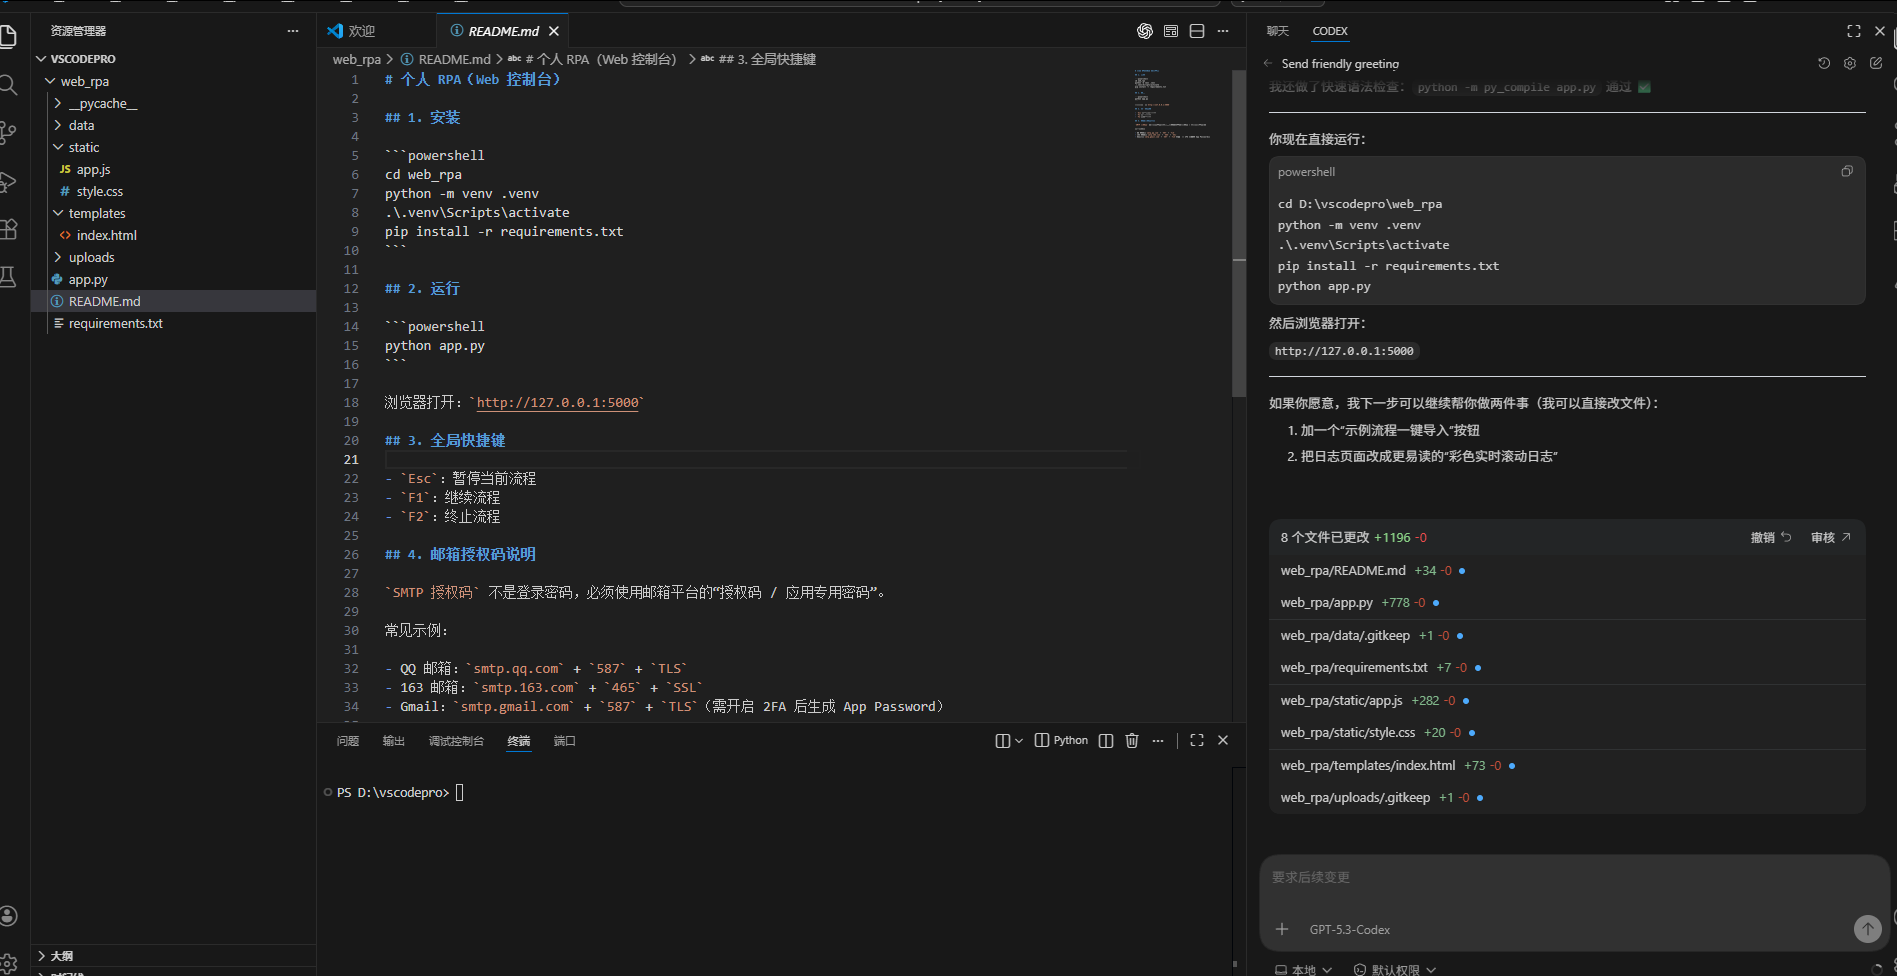Open Codex task history
The height and width of the screenshot is (976, 1897).
1824,63
